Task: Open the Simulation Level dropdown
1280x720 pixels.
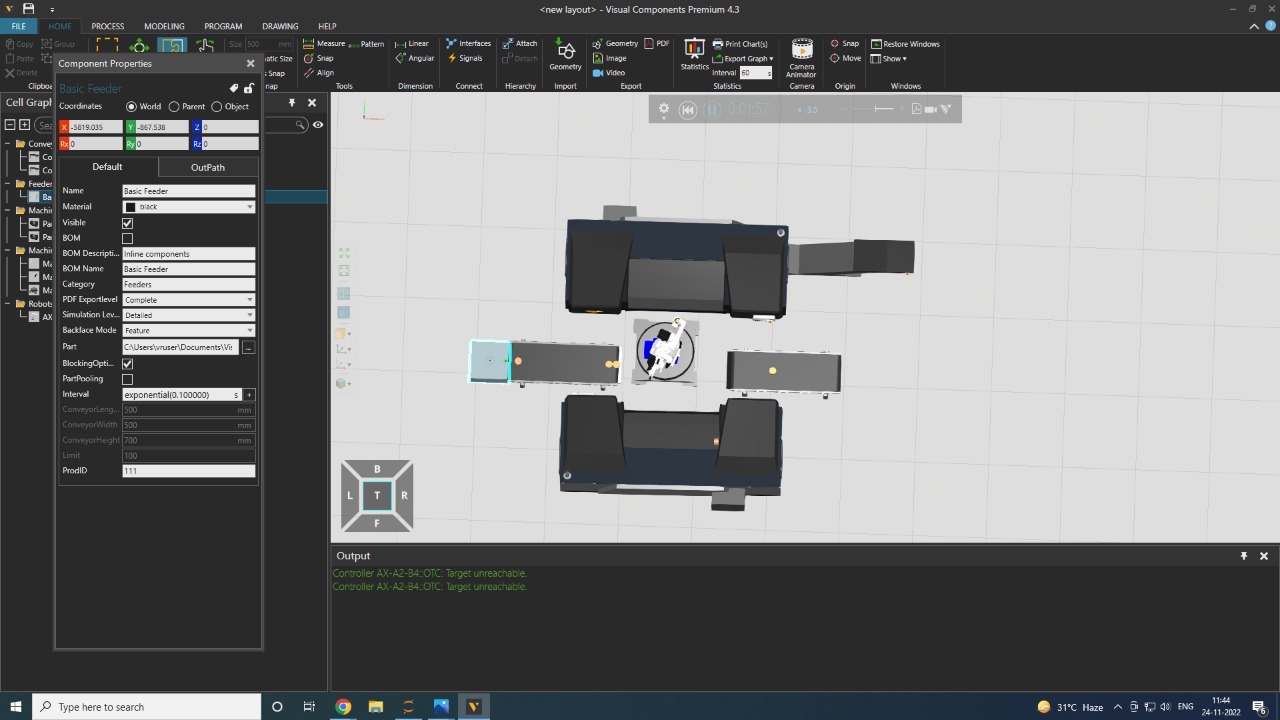Action: (249, 315)
